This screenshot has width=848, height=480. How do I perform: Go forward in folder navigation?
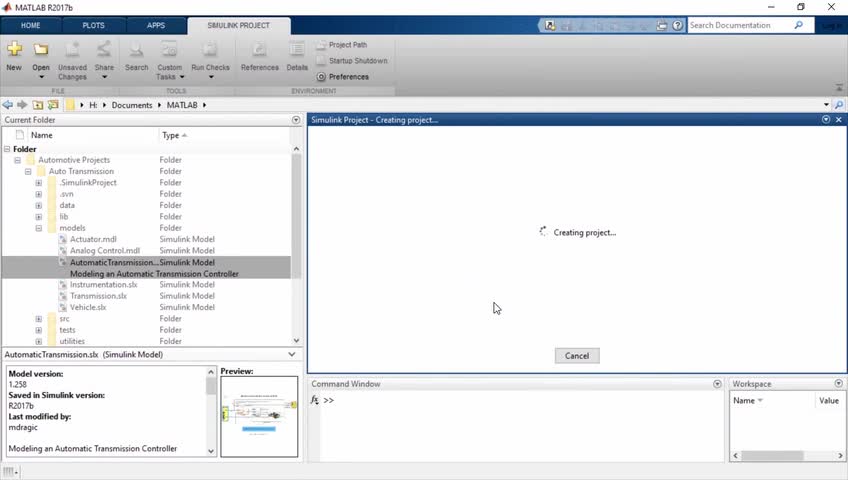click(x=22, y=105)
